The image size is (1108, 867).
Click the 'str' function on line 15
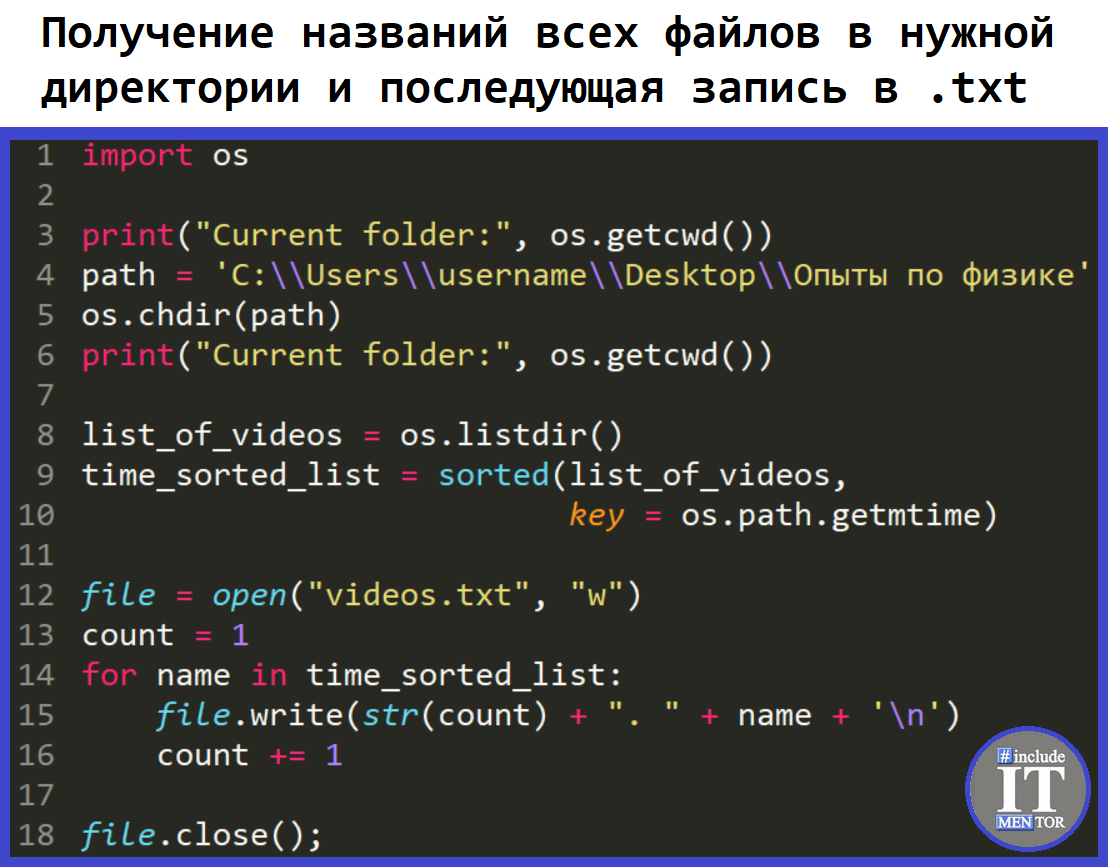tap(391, 715)
